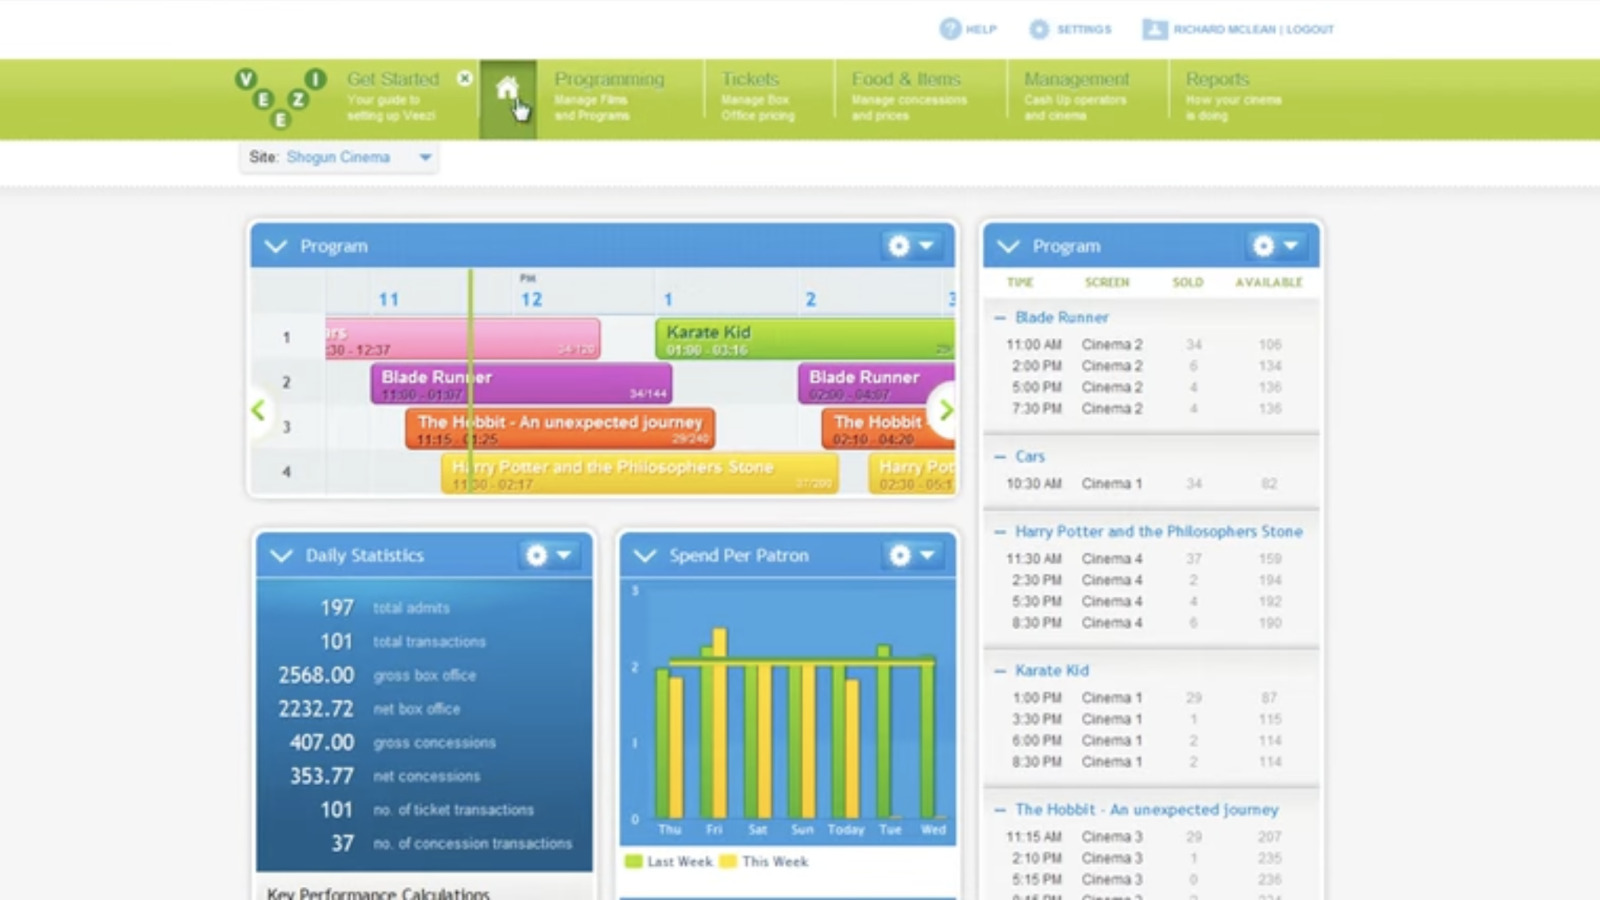Close the Get Started guide
This screenshot has width=1600, height=900.
pyautogui.click(x=465, y=78)
